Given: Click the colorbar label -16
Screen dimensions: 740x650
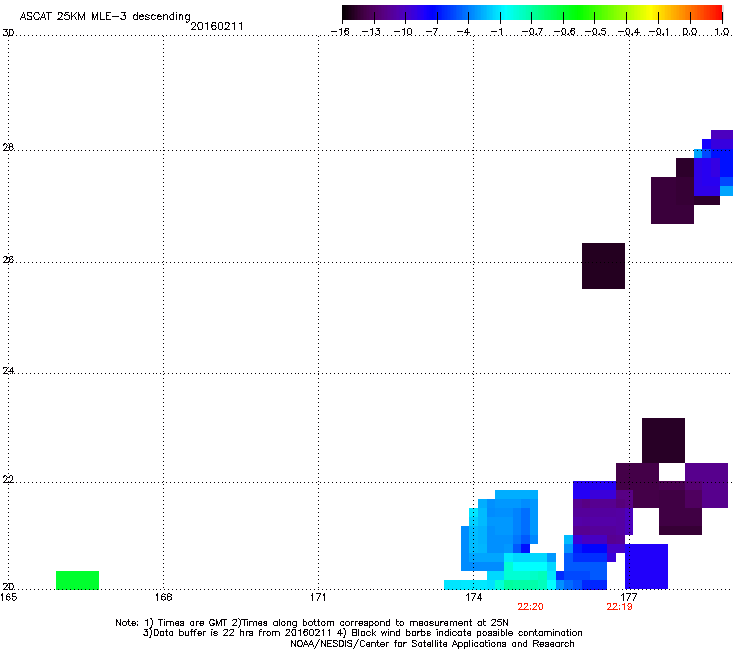Looking at the screenshot, I should tap(340, 32).
